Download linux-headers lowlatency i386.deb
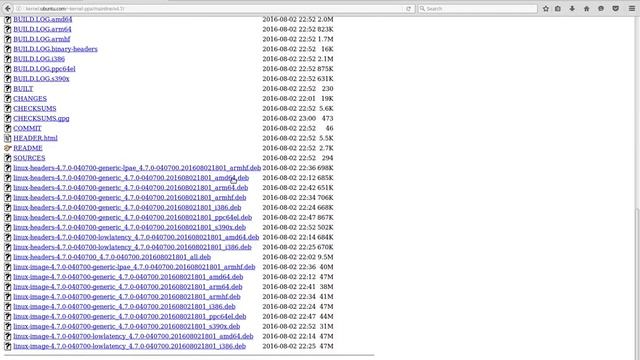Image resolution: width=640 pixels, height=360 pixels. click(x=132, y=247)
